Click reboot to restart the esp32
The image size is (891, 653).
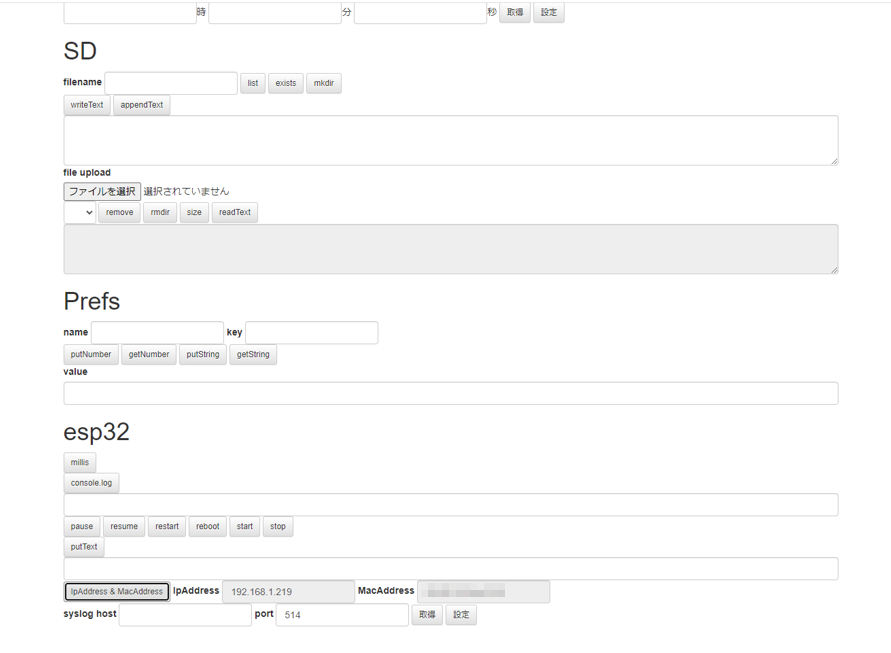tap(207, 526)
